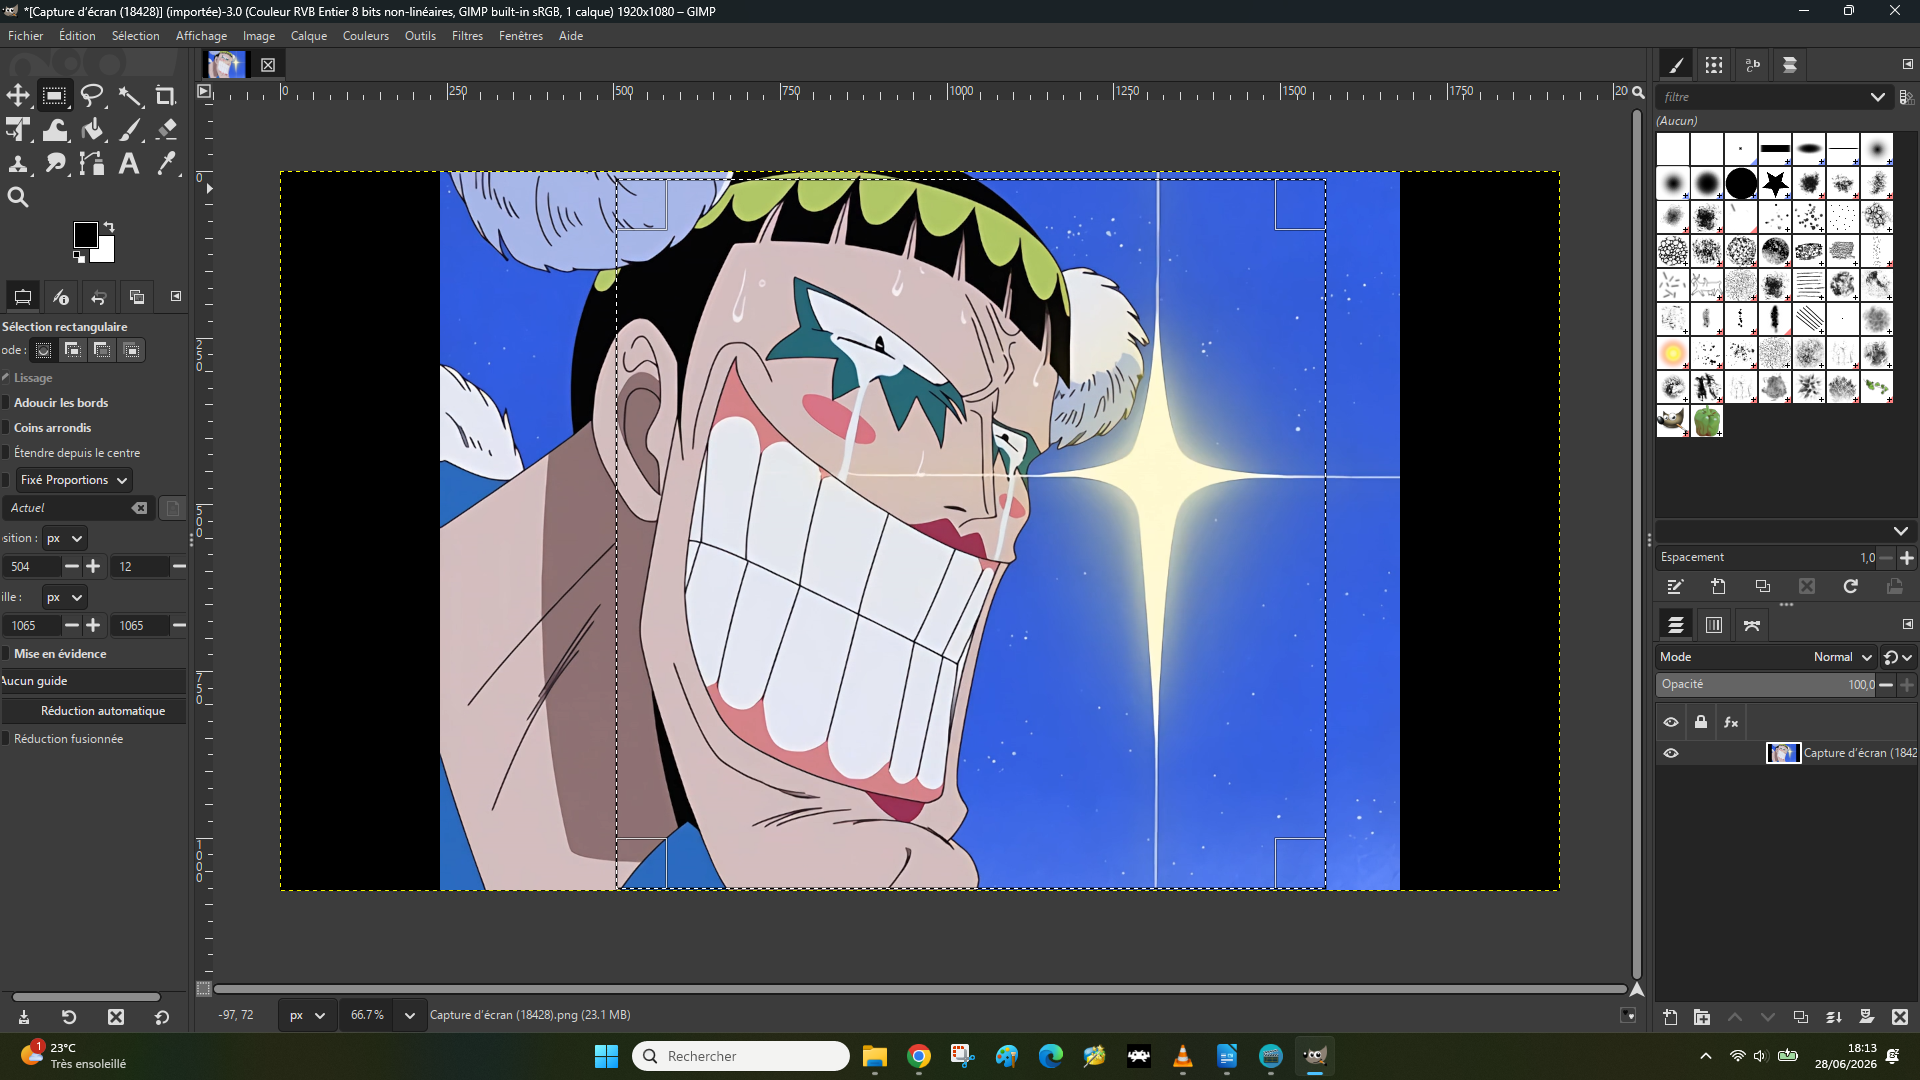Viewport: 1920px width, 1080px height.
Task: Select the Free Select lasso tool
Action: (x=92, y=95)
